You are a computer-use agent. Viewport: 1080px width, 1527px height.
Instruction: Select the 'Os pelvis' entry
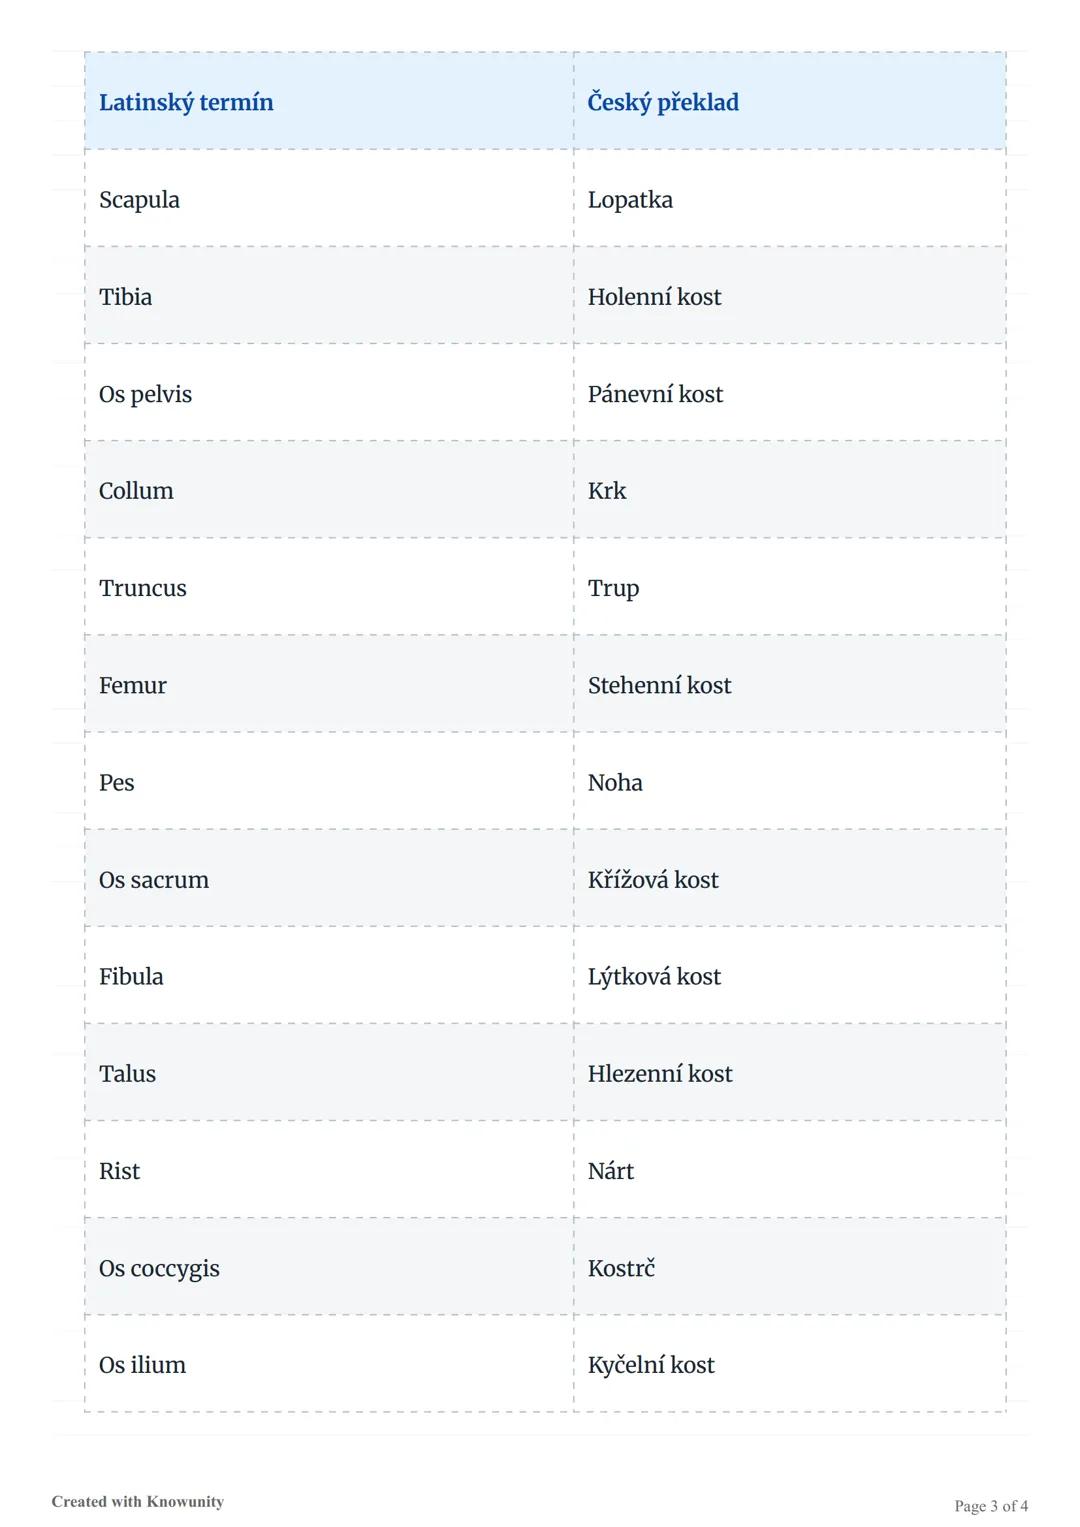tap(146, 394)
